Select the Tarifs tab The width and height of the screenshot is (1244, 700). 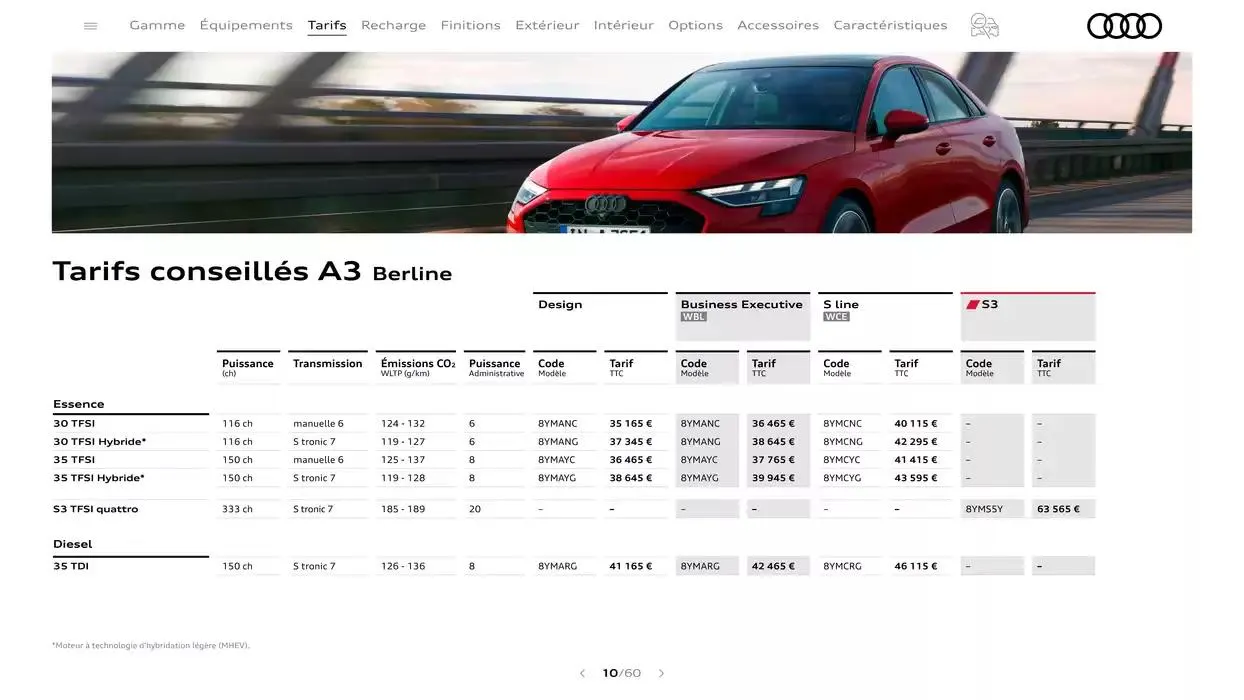click(x=327, y=25)
